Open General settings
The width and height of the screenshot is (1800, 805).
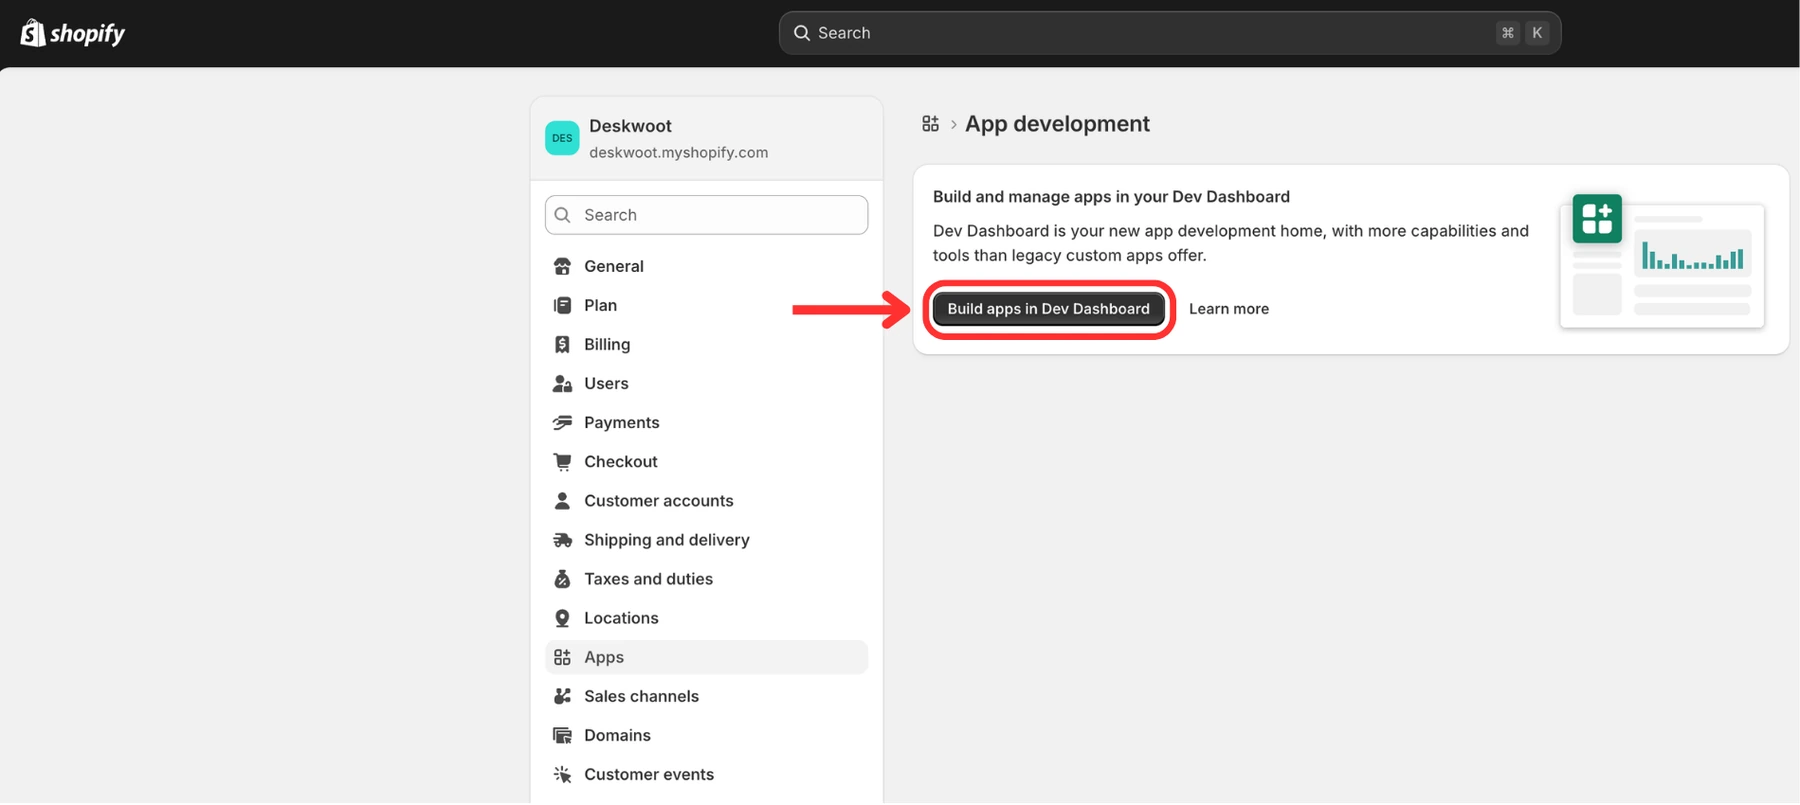pos(706,266)
